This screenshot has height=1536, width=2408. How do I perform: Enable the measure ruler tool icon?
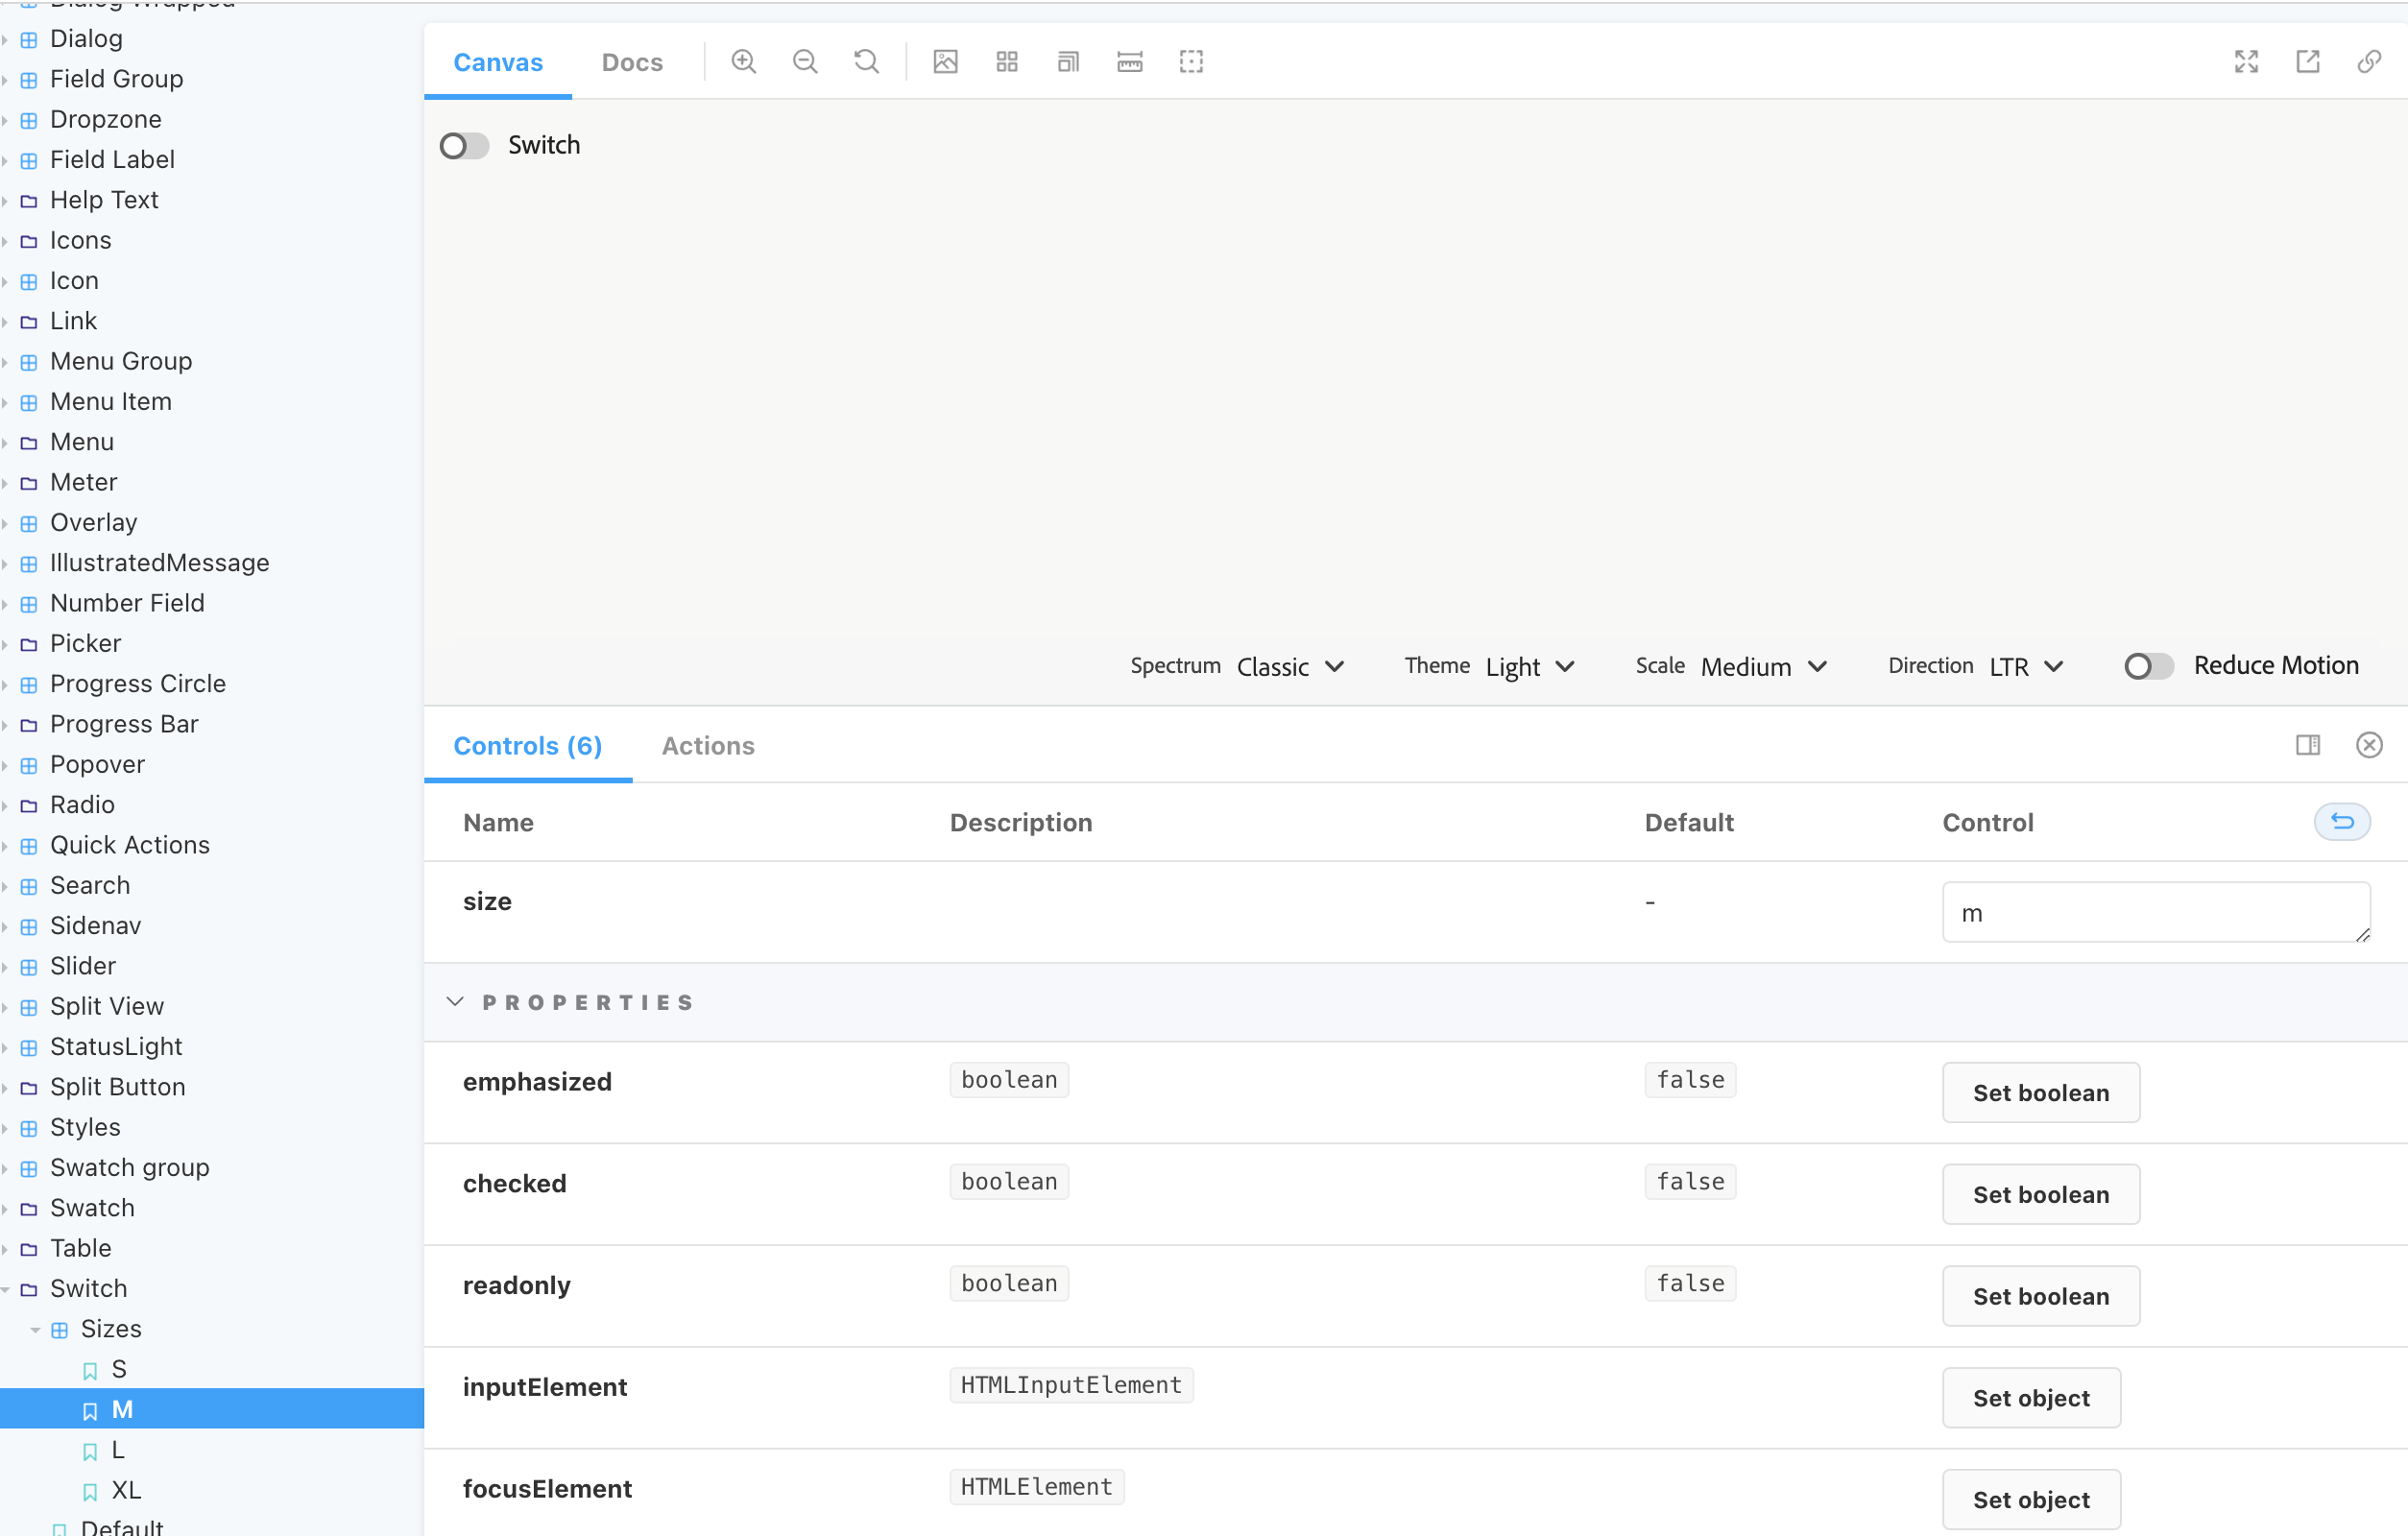coord(1129,62)
